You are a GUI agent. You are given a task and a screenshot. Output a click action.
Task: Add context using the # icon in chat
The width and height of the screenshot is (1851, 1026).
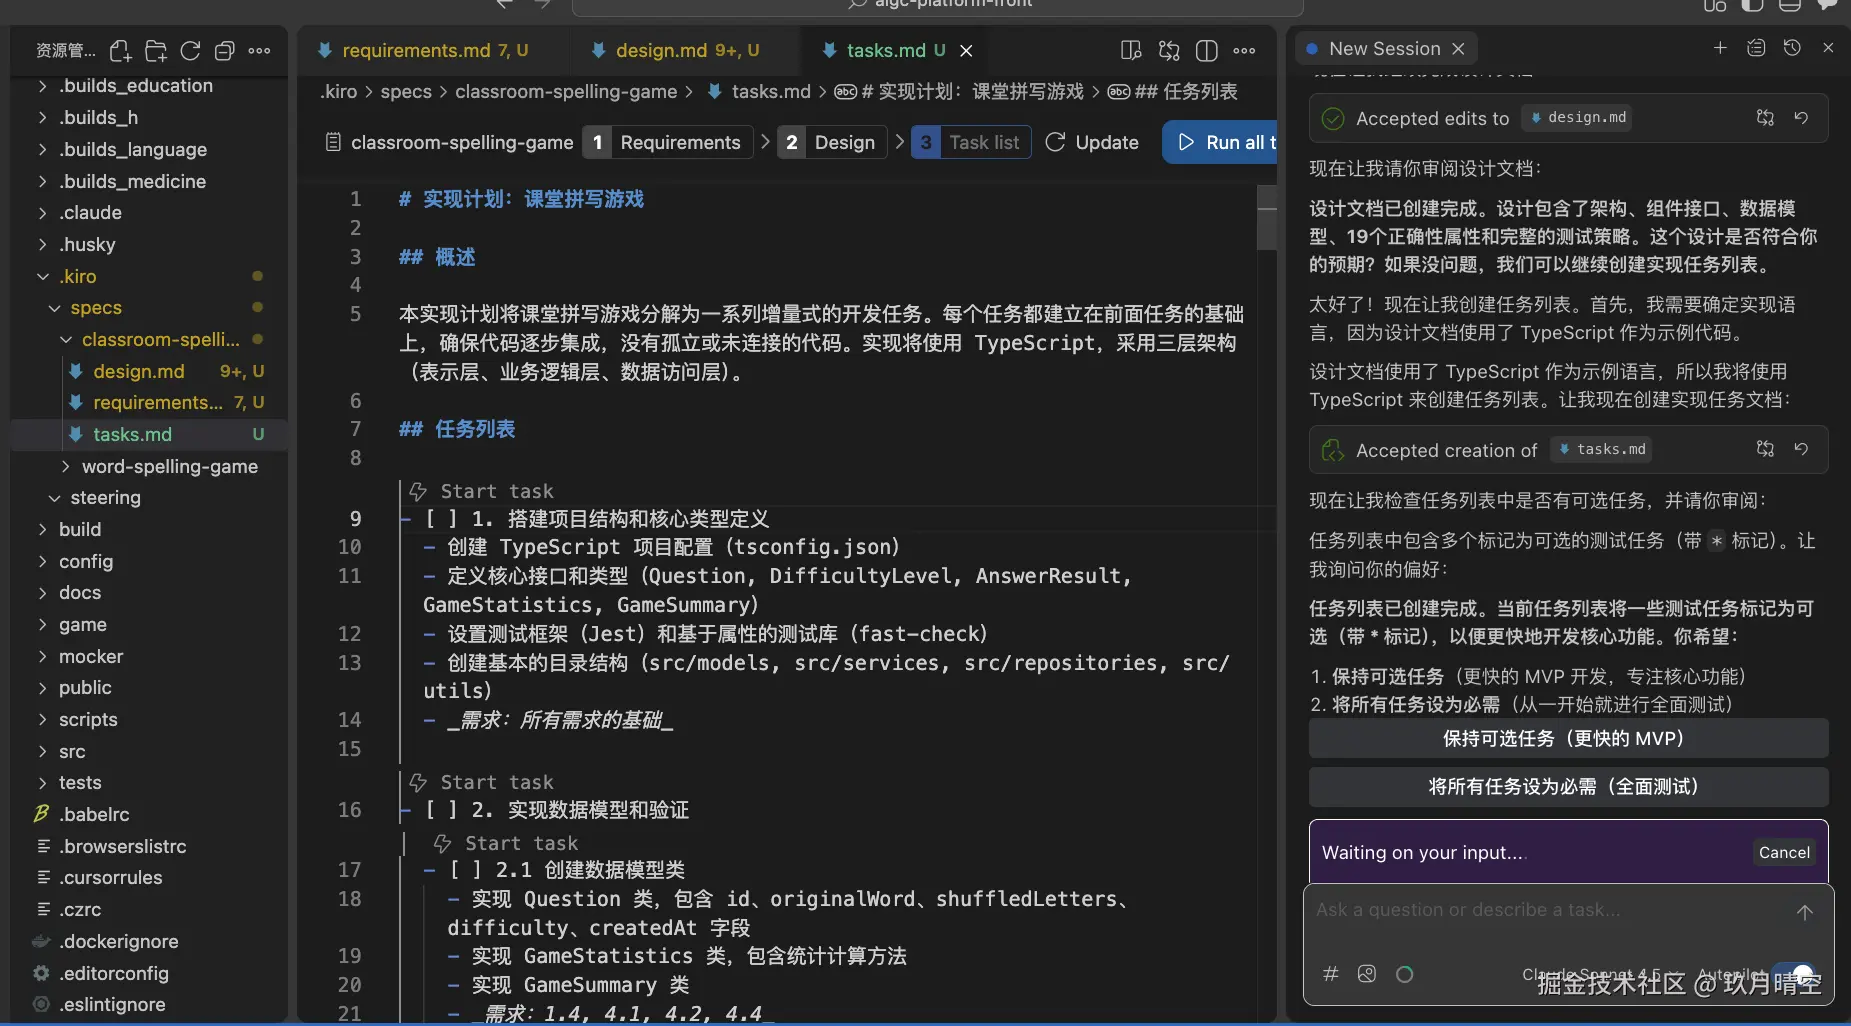tap(1330, 973)
